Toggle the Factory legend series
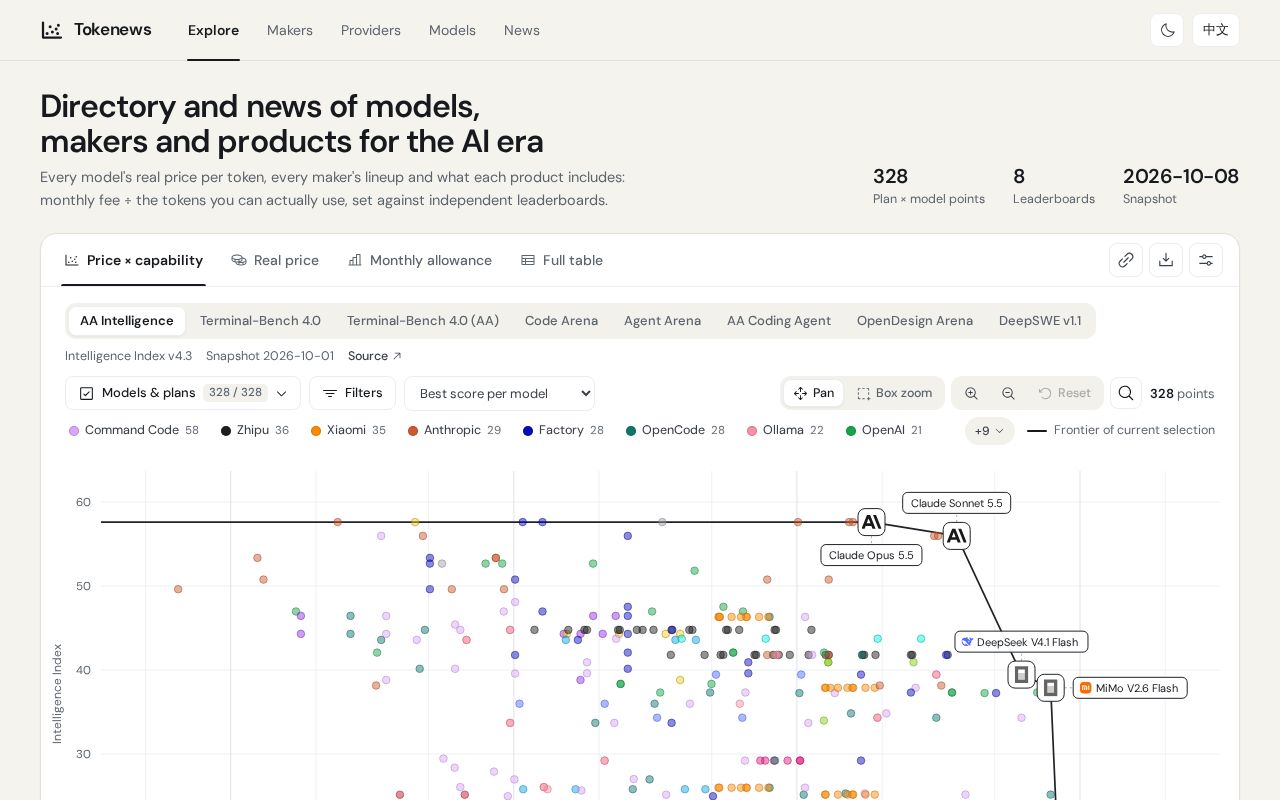Screen dimensions: 1280x800 click(x=563, y=430)
